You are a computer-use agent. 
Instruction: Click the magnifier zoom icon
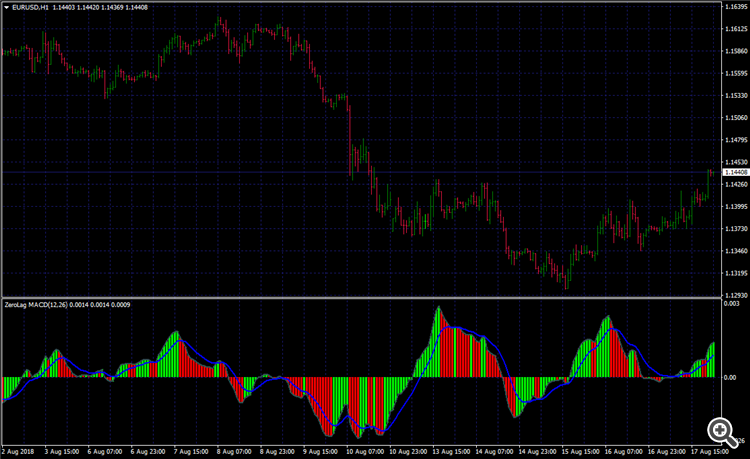(723, 432)
